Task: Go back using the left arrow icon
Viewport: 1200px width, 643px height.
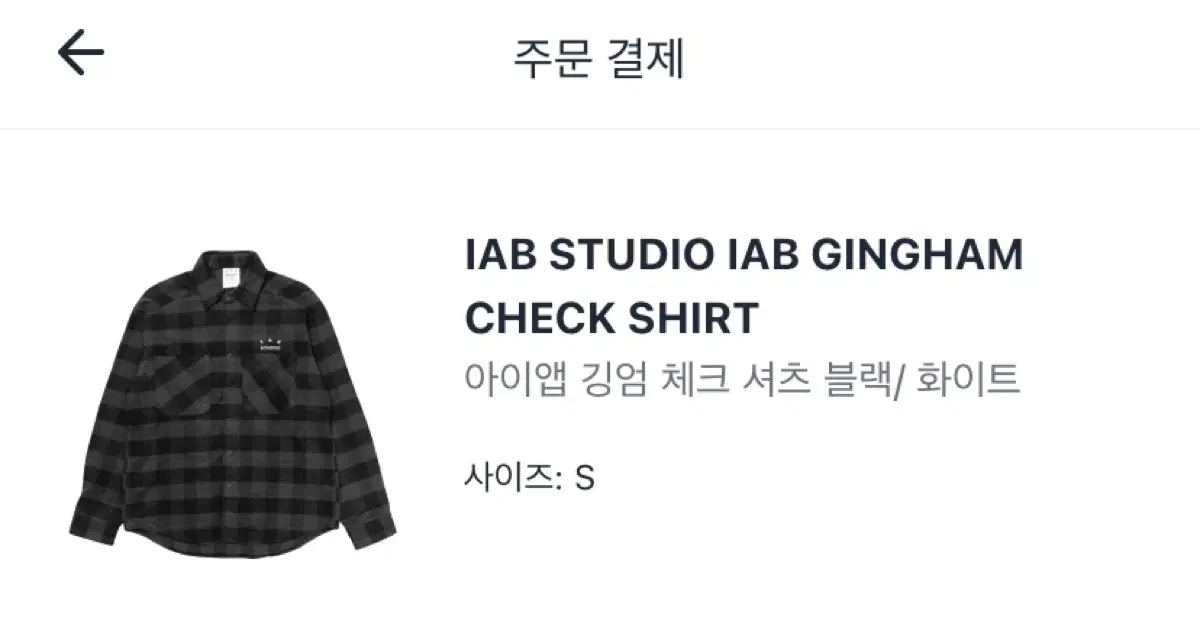Action: 81,52
